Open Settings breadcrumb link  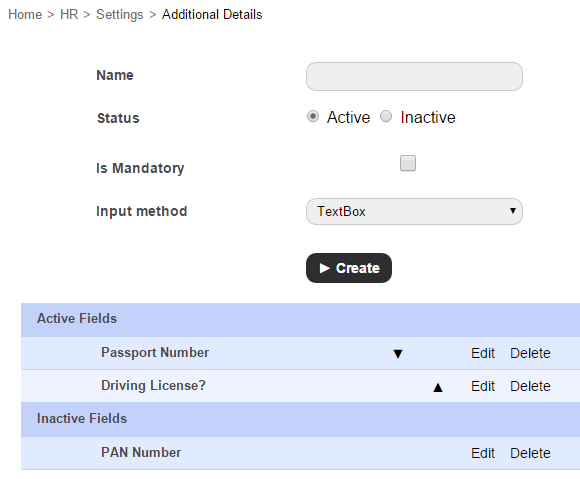119,14
